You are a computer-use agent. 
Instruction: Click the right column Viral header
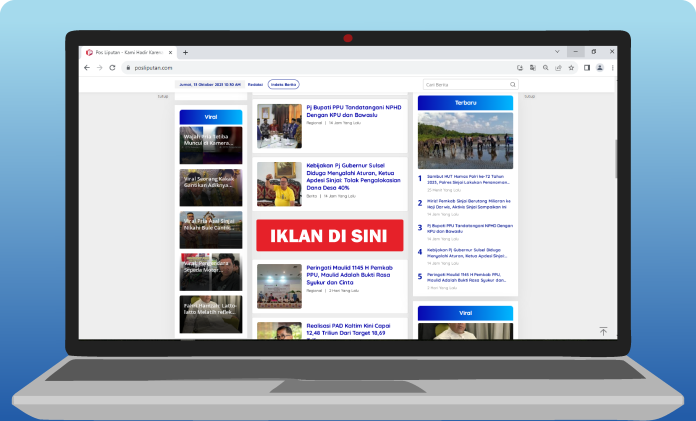click(465, 313)
